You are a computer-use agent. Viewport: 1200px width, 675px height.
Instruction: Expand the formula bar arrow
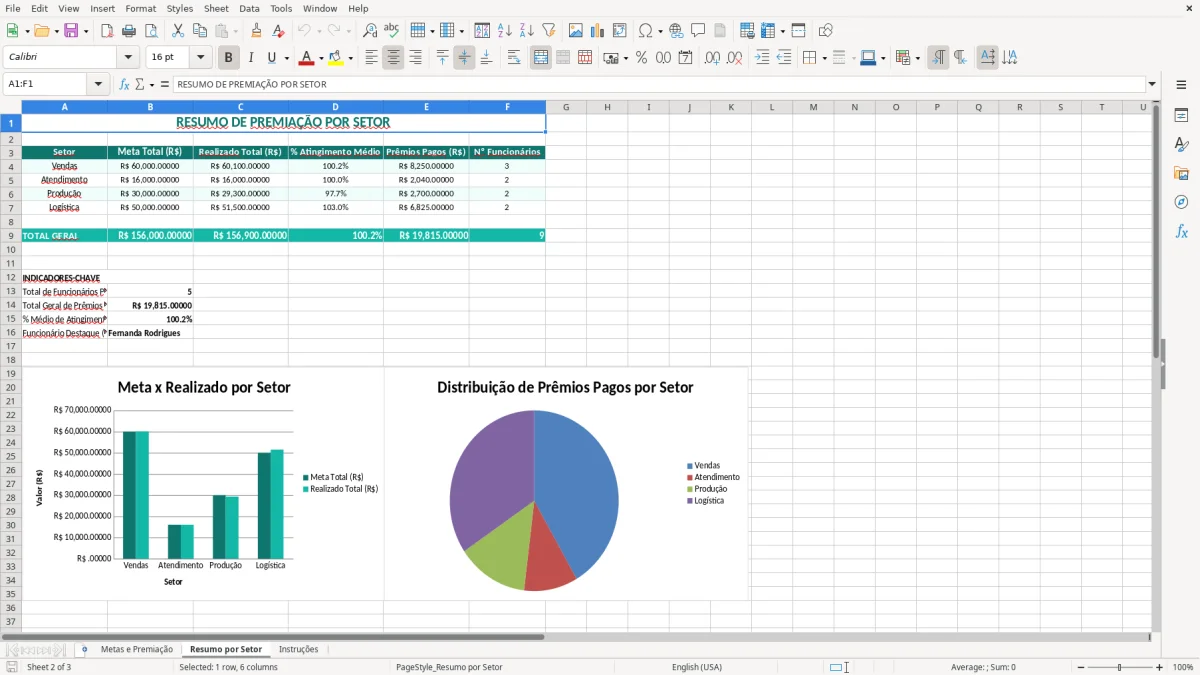1152,85
